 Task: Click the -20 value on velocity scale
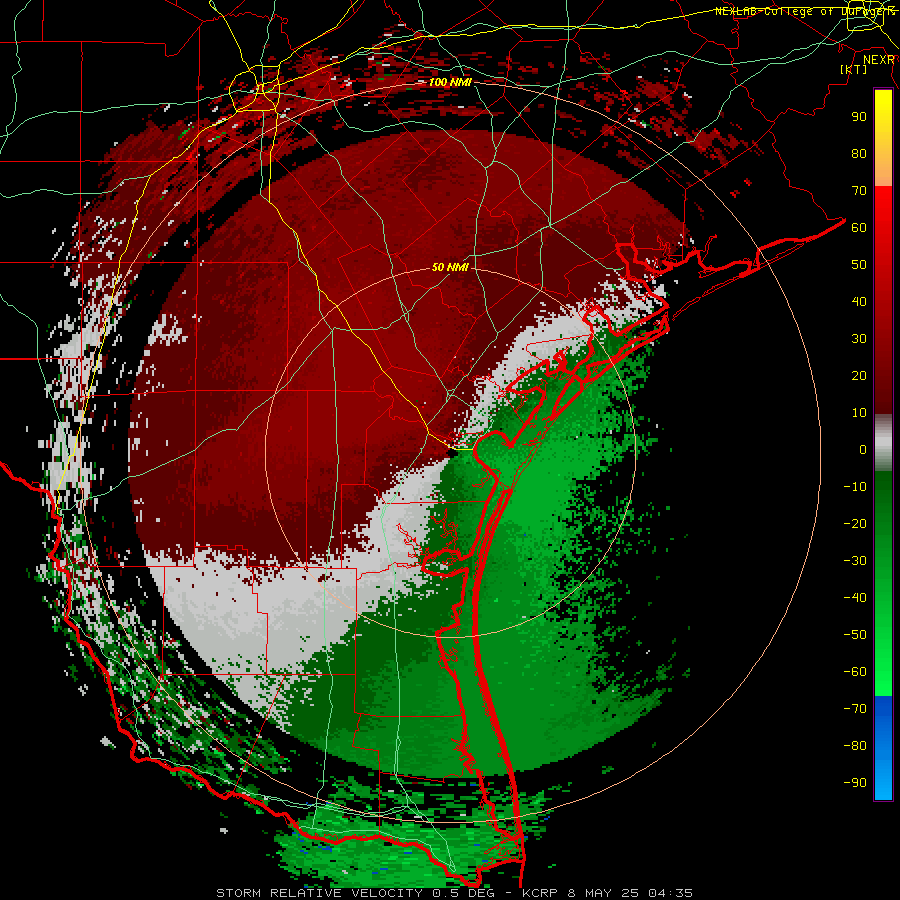(x=855, y=523)
